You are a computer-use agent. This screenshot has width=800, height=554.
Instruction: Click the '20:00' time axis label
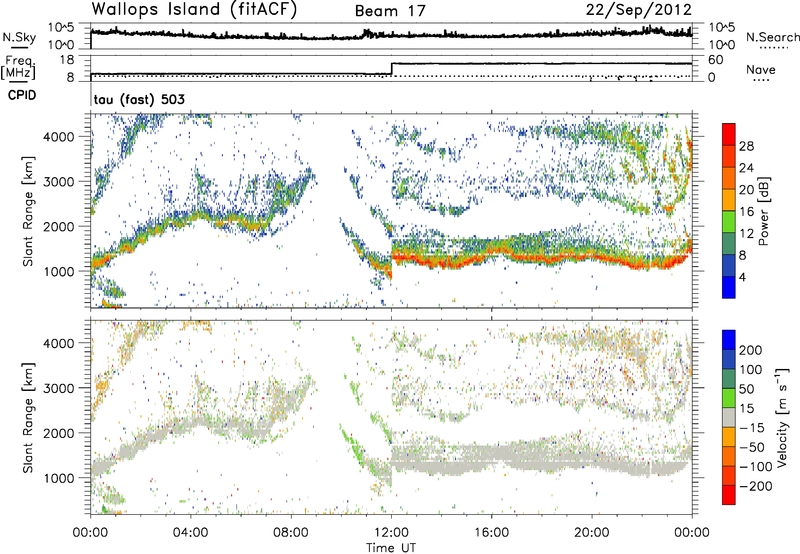(x=592, y=533)
